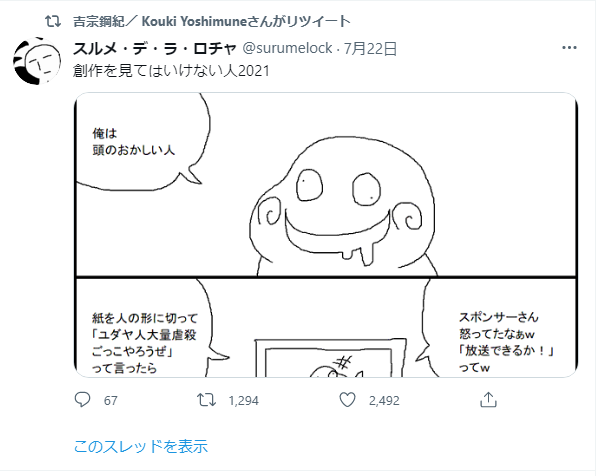Click the lower comic panel with スポンサーさん text
This screenshot has width=603, height=476.
click(x=326, y=328)
